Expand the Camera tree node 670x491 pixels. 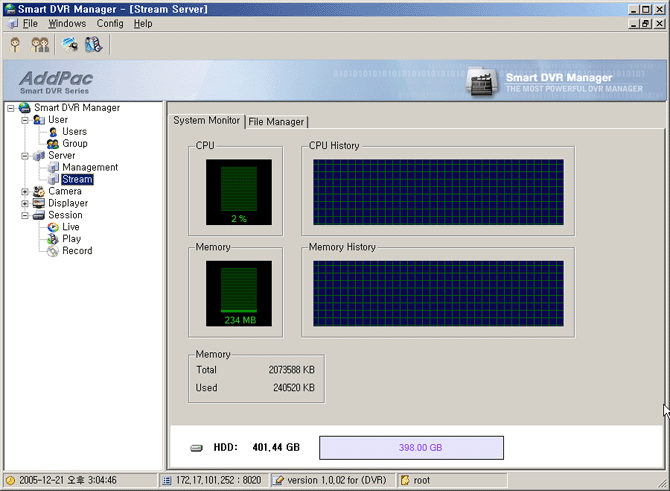25,191
